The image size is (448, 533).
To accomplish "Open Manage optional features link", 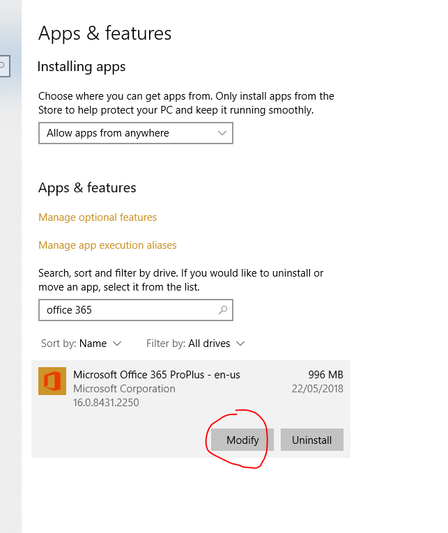I will point(98,217).
